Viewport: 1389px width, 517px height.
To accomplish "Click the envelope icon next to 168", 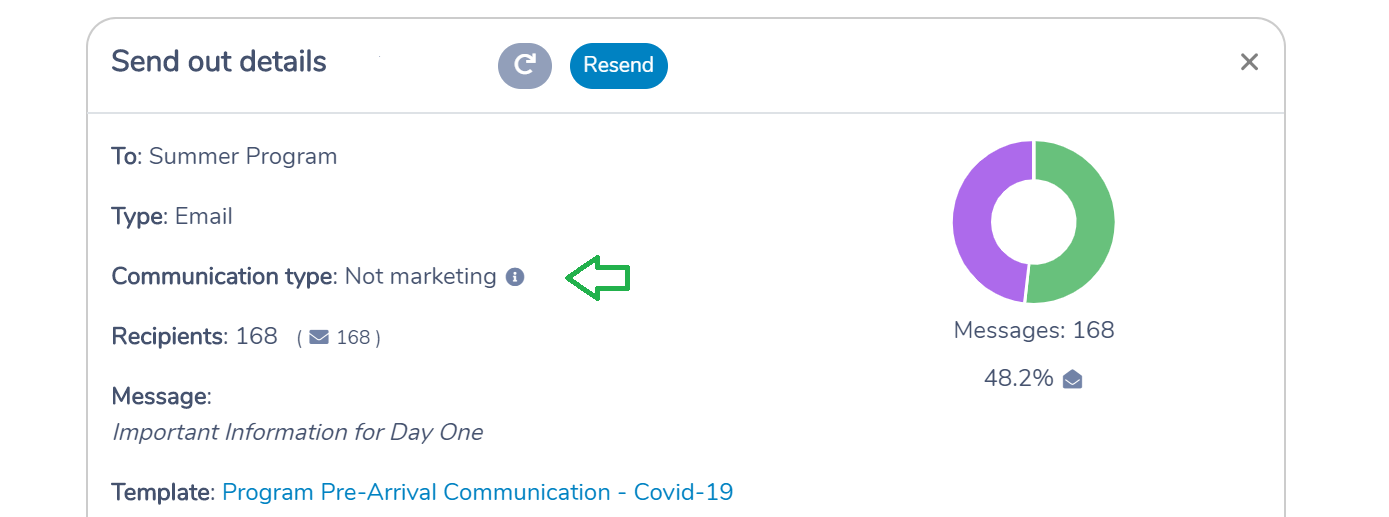I will tap(319, 338).
